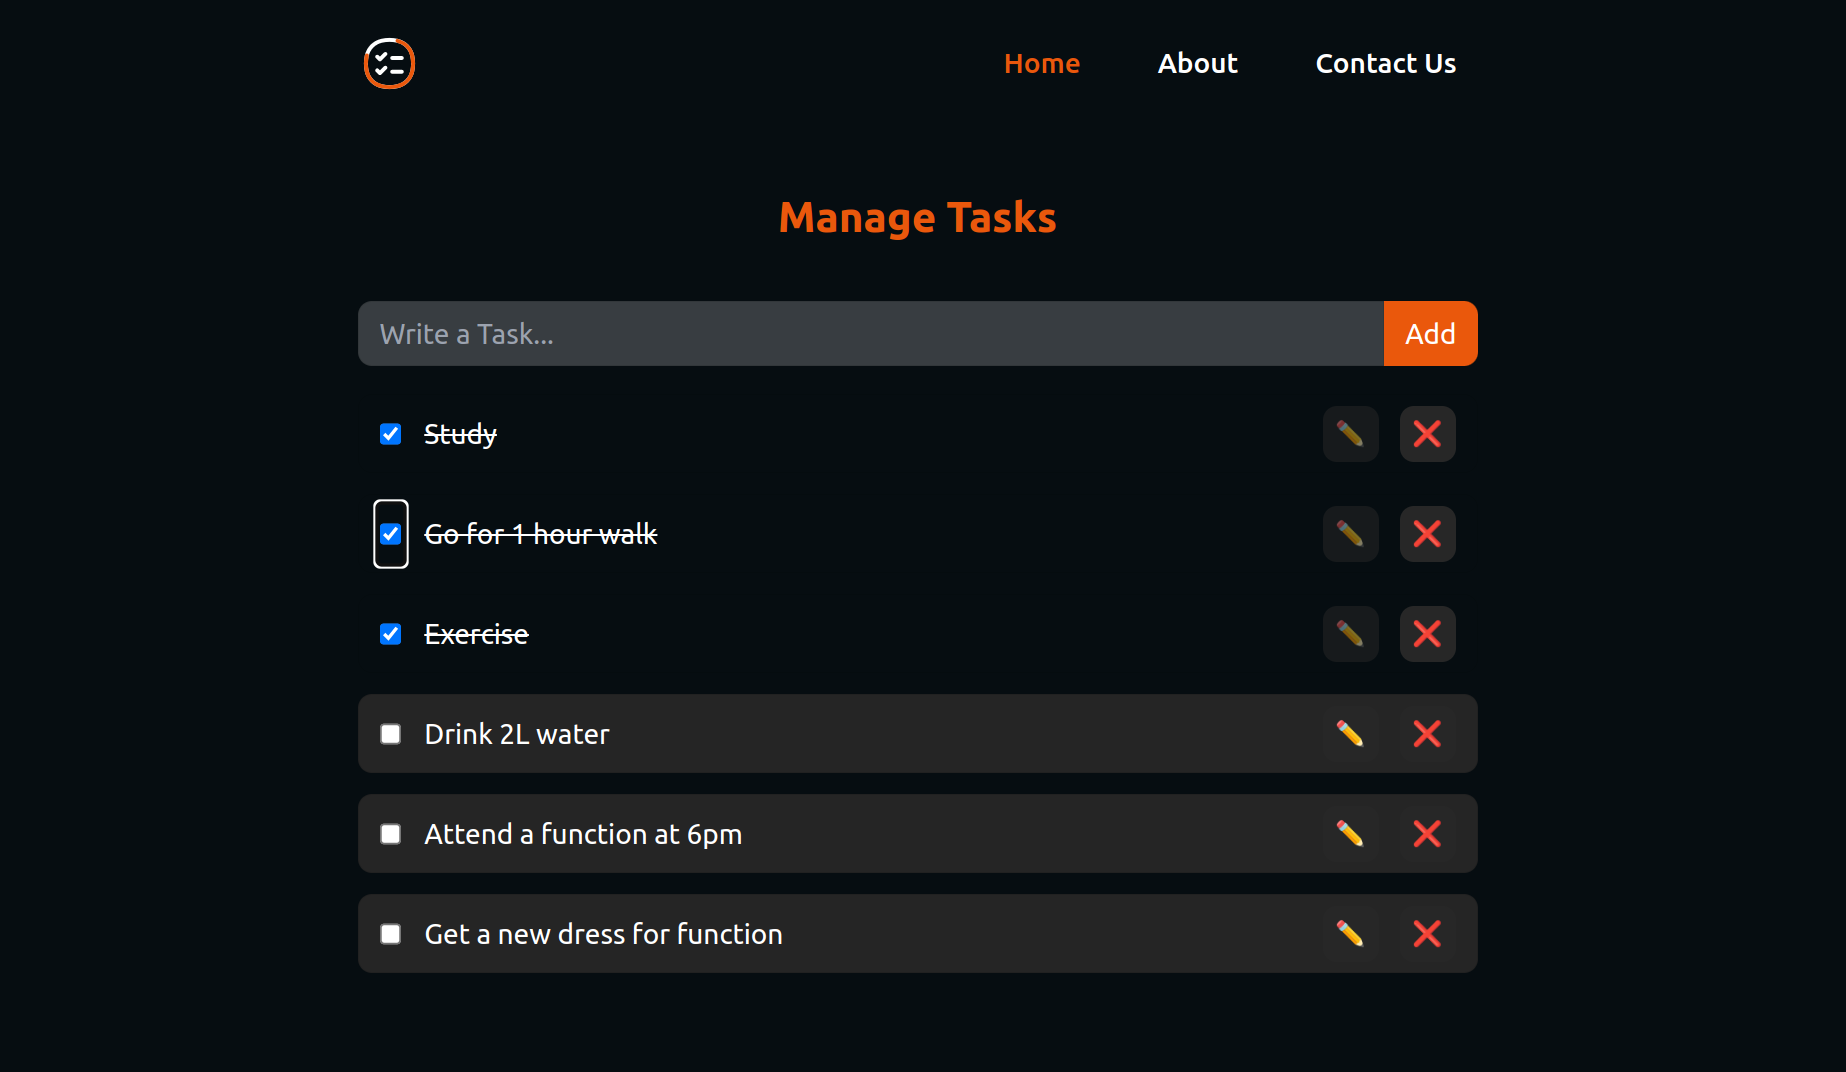Tick the Get a new dress checkbox

(391, 934)
